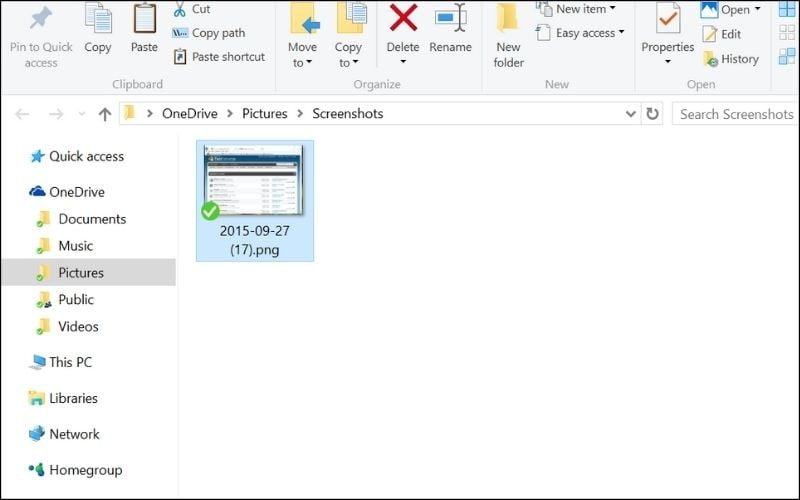Click the Cut scissors command
The width and height of the screenshot is (800, 500).
tap(192, 9)
